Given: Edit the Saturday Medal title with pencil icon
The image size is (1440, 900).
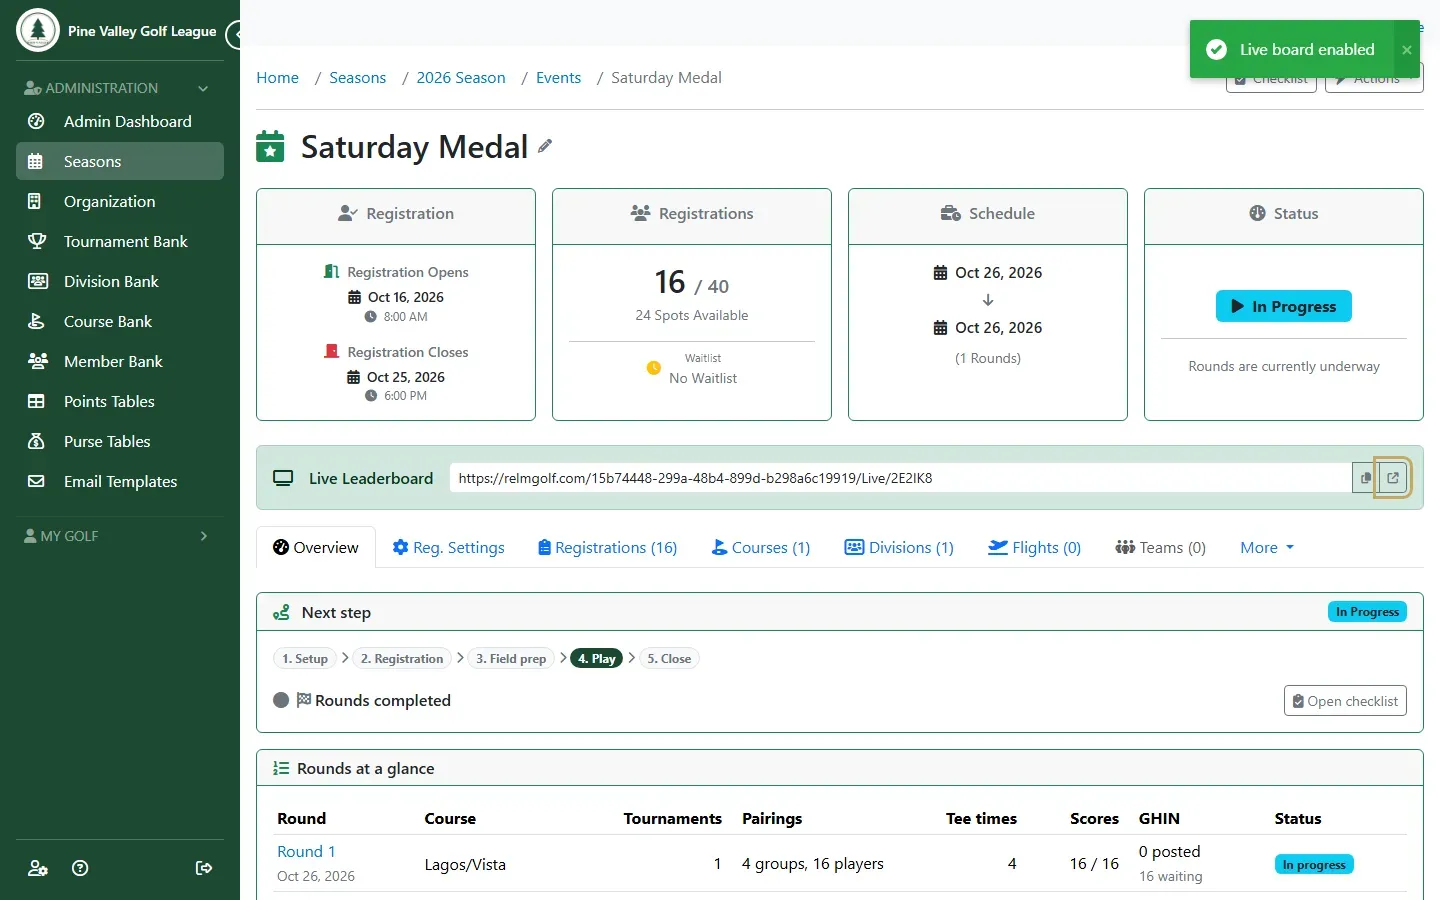Looking at the screenshot, I should coord(545,146).
